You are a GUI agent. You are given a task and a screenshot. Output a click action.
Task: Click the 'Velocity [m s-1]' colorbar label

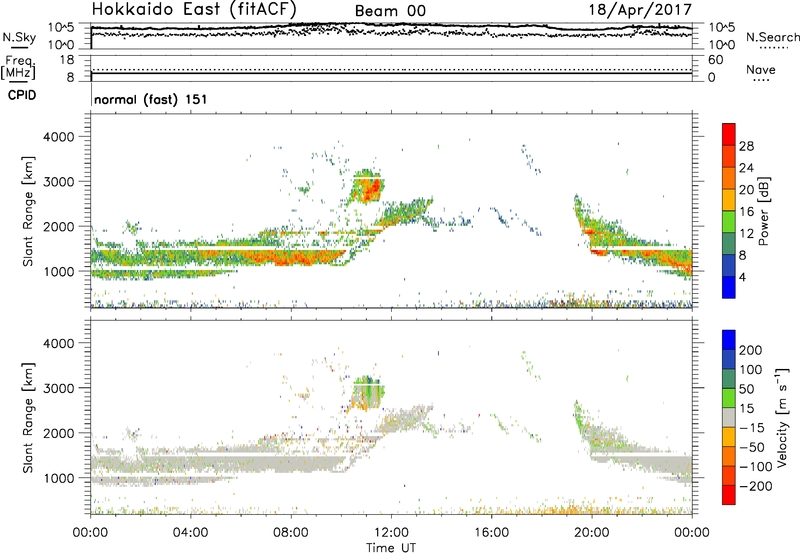[x=782, y=417]
